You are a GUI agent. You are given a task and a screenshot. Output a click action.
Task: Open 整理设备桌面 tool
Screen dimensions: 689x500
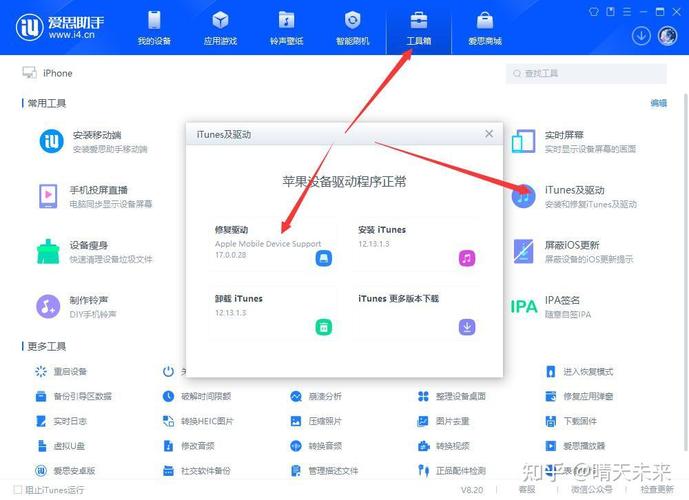point(451,396)
